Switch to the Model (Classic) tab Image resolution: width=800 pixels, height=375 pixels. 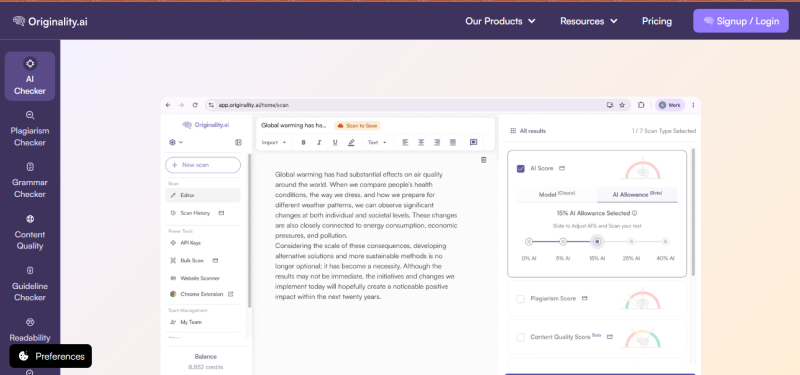[x=557, y=194]
